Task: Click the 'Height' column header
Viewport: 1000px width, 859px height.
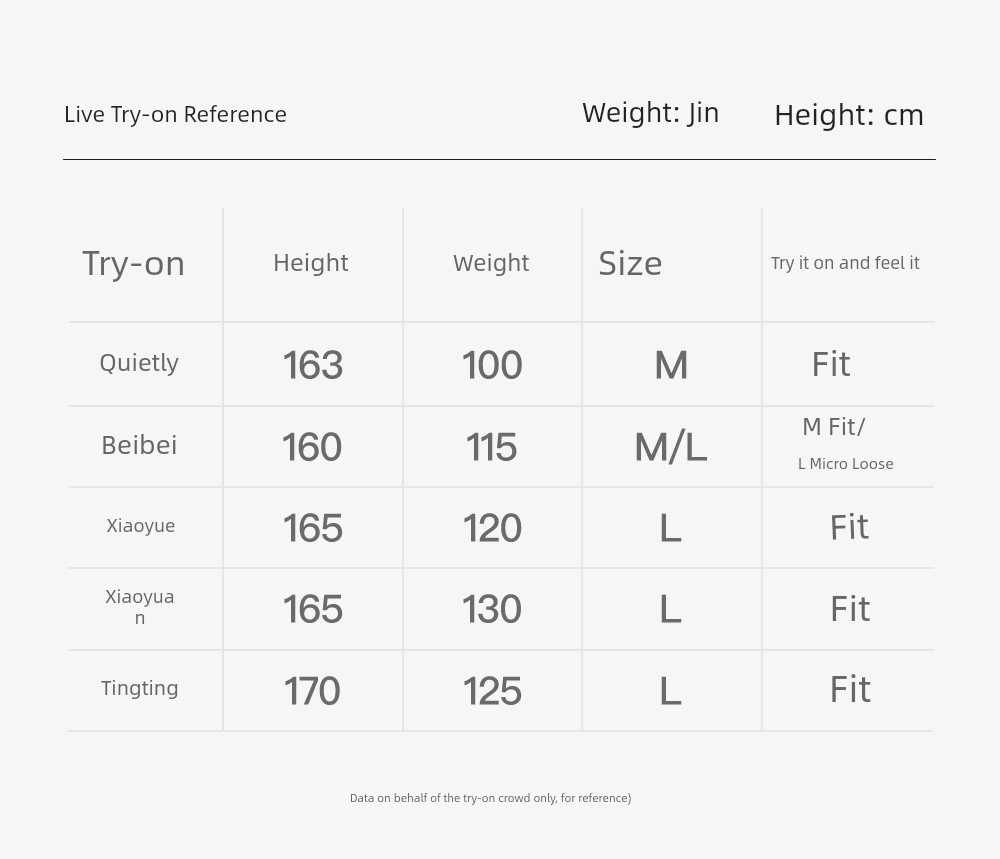Action: (x=311, y=263)
